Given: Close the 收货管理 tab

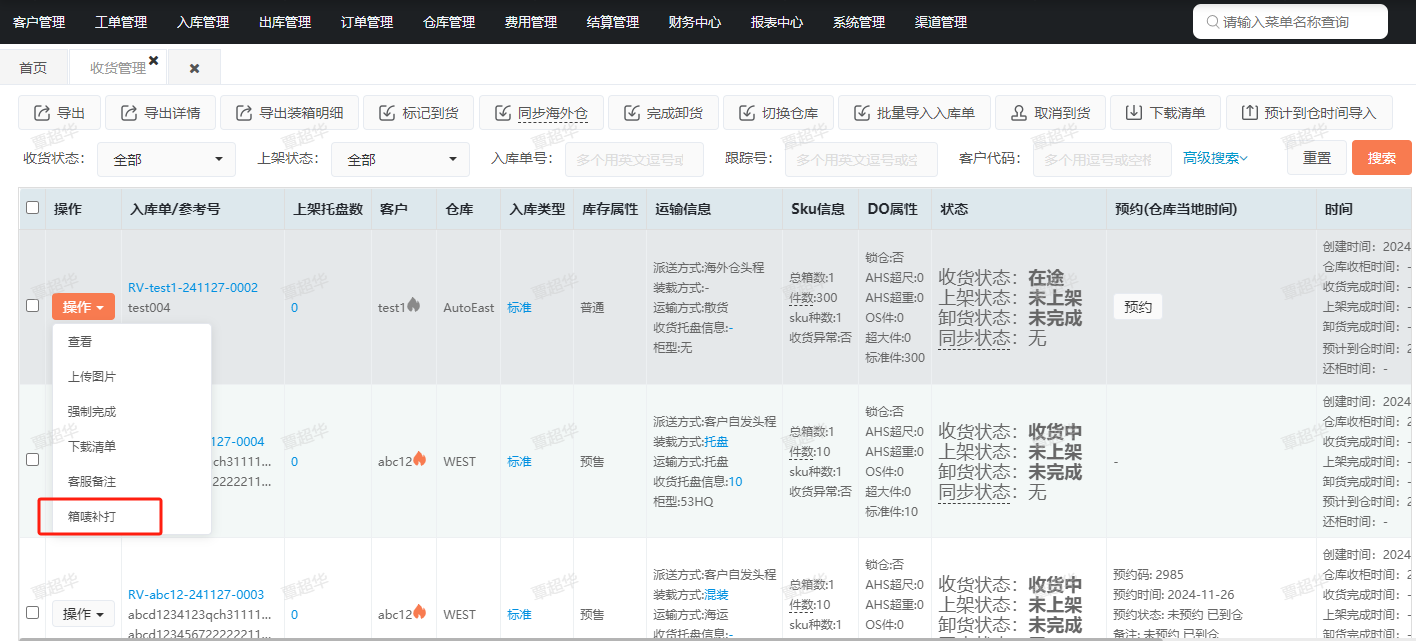Looking at the screenshot, I should [x=153, y=60].
